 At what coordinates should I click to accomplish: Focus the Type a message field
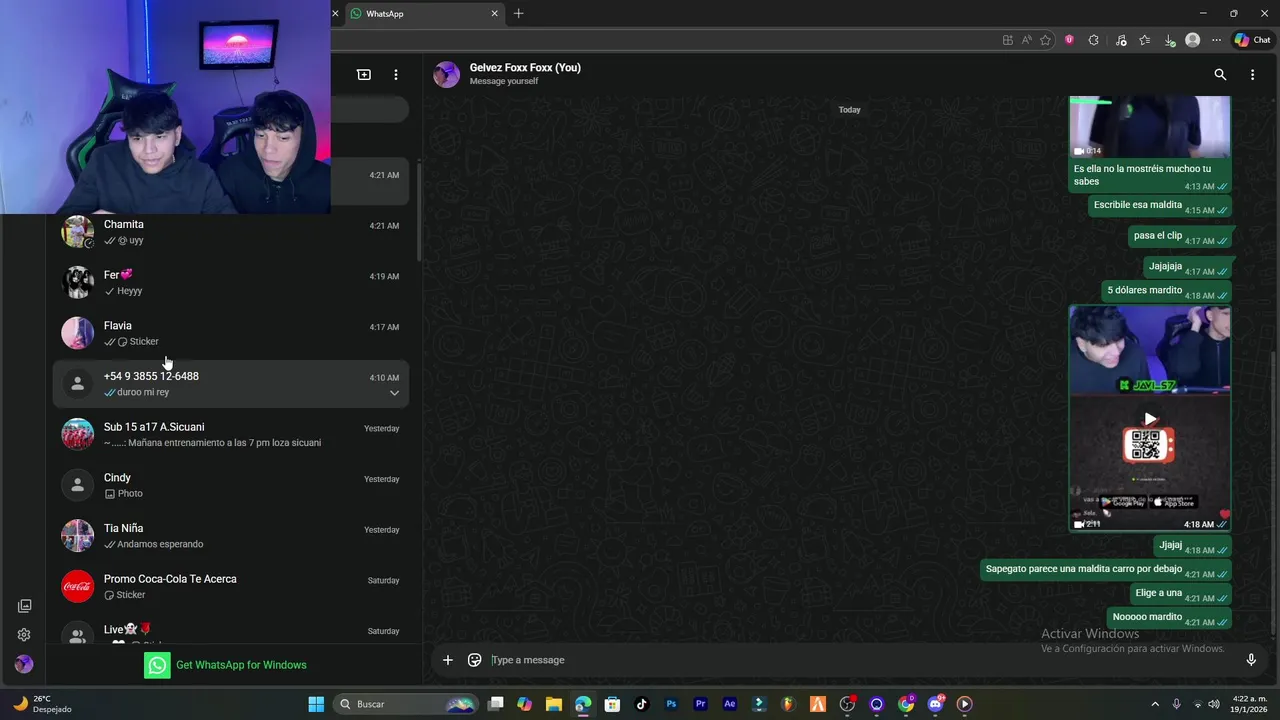coord(860,660)
